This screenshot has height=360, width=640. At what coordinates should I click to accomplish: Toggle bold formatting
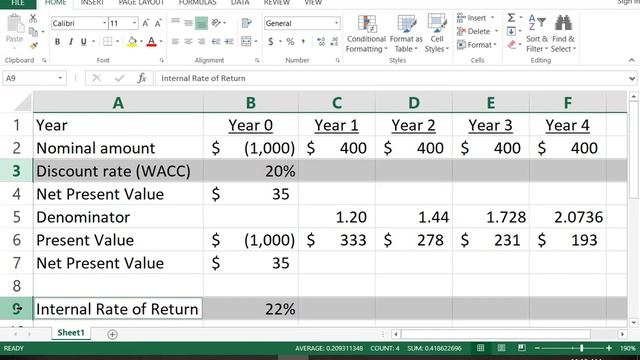point(58,42)
